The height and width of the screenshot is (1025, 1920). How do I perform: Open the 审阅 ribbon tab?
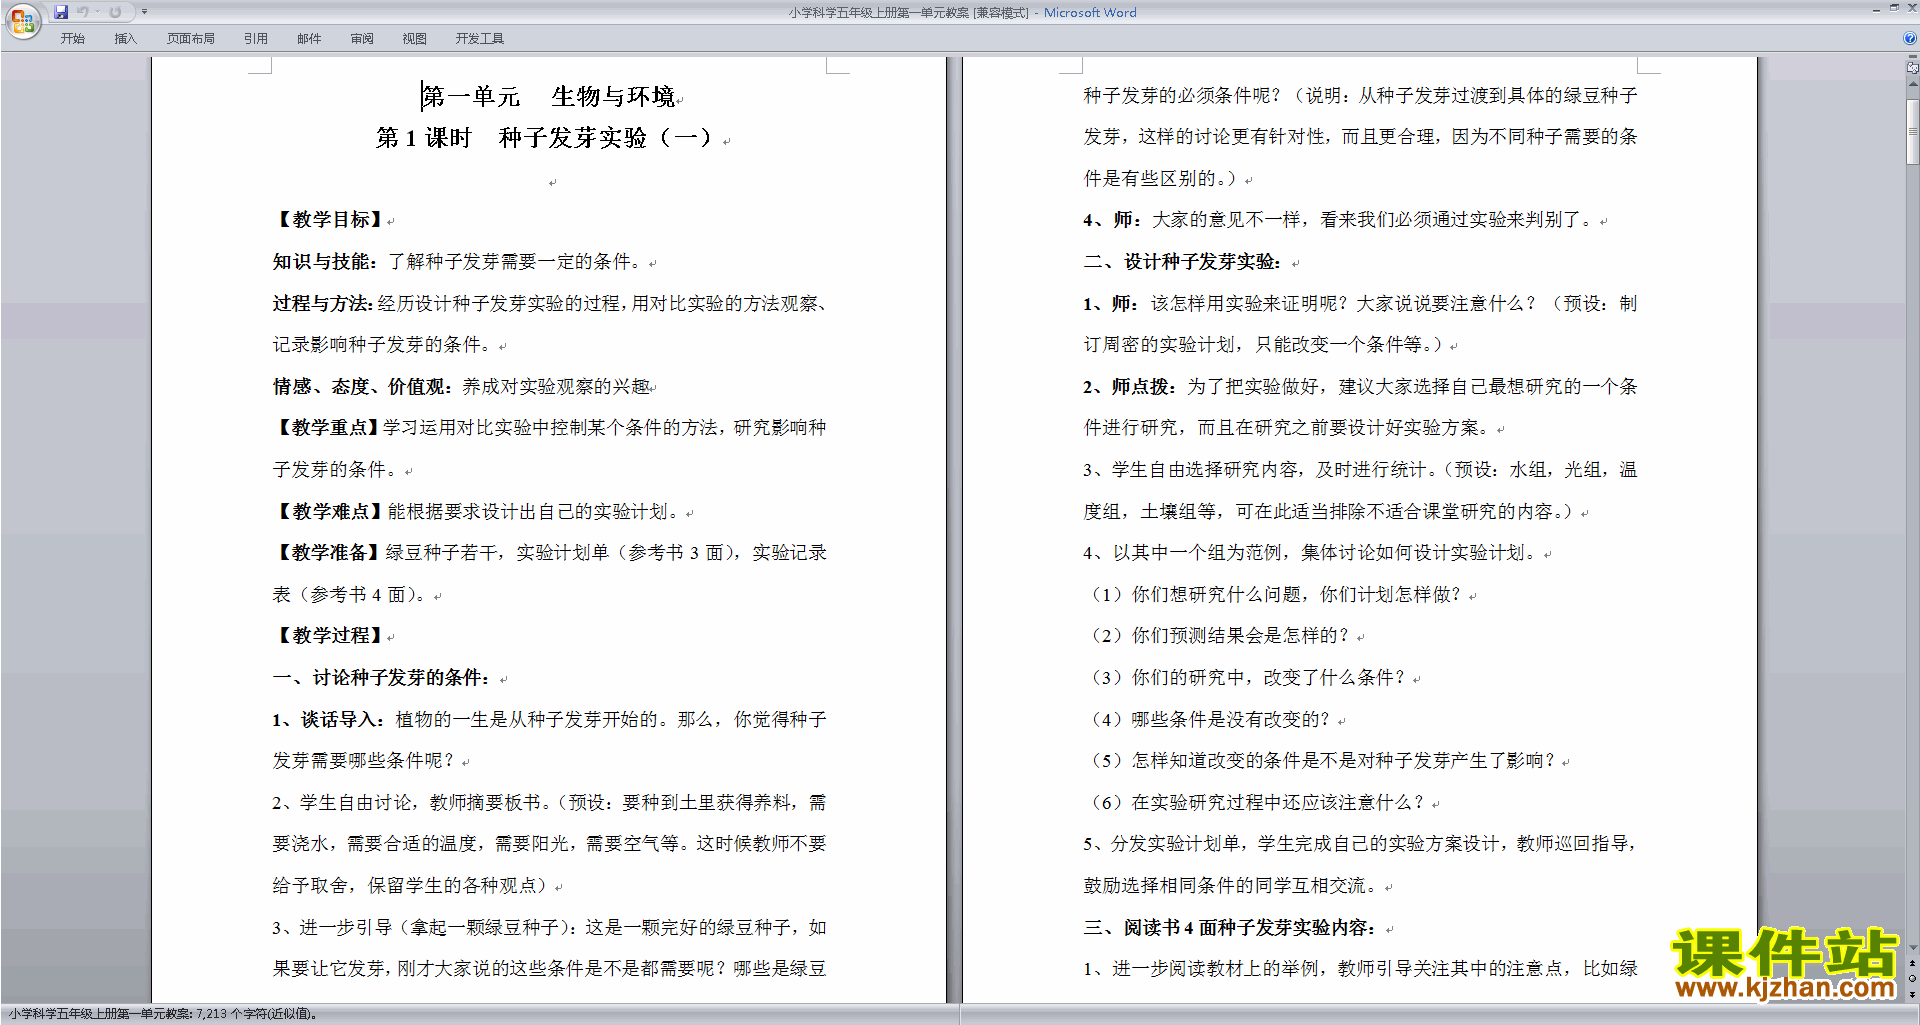362,39
